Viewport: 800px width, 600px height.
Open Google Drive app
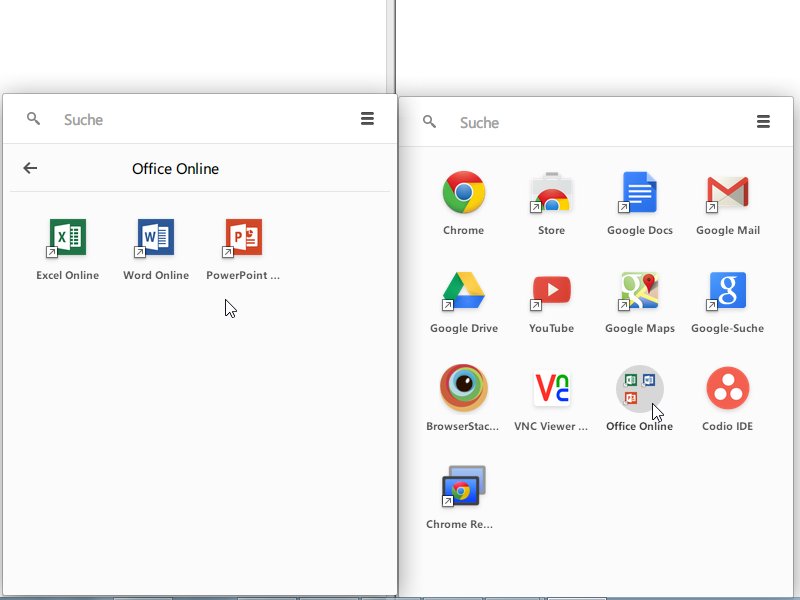(464, 291)
